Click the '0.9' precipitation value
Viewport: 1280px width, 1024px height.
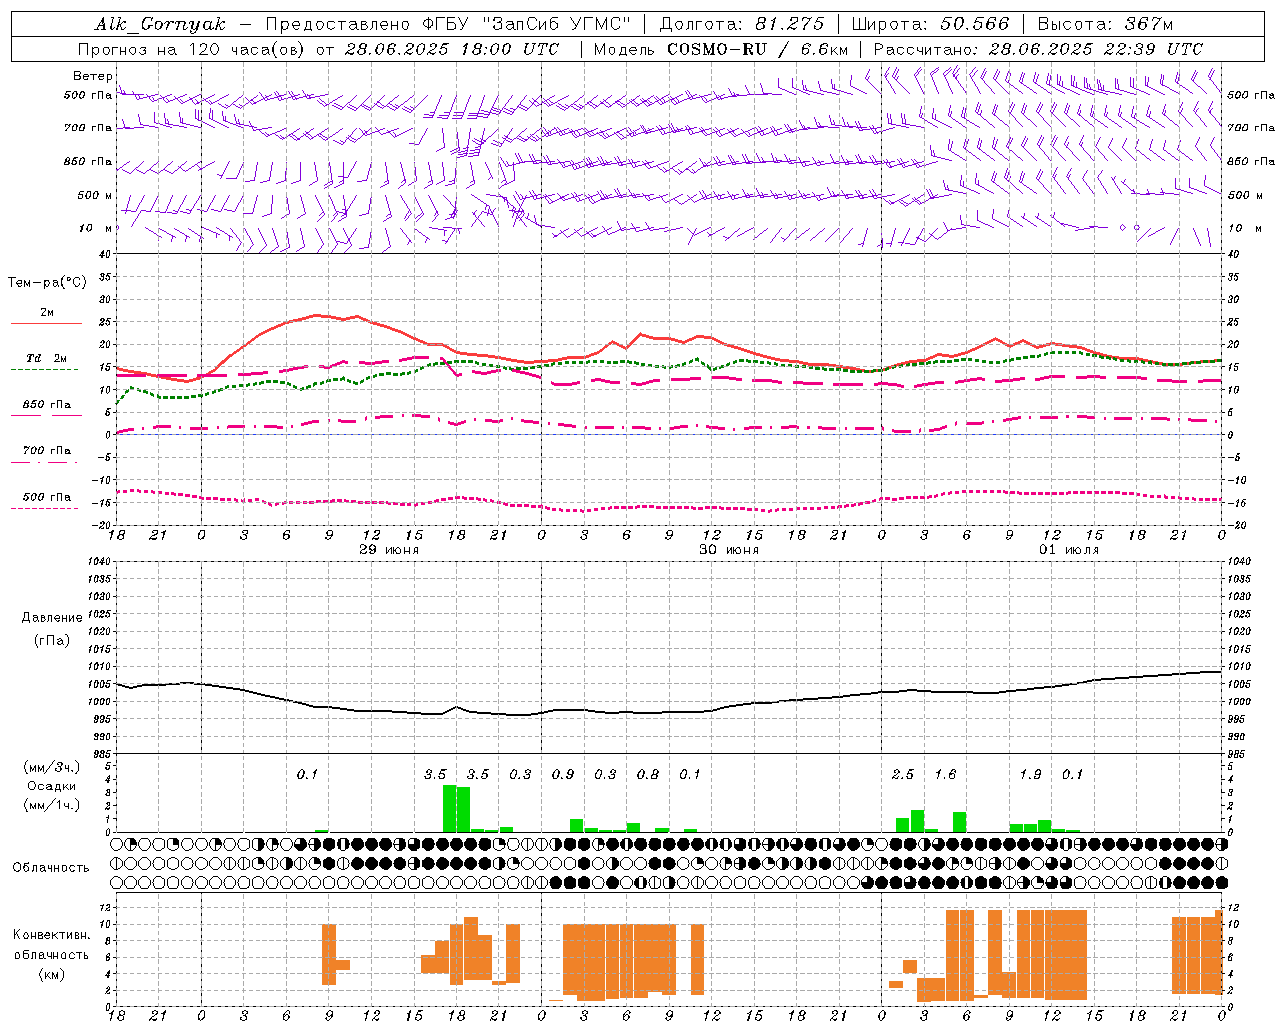click(562, 774)
